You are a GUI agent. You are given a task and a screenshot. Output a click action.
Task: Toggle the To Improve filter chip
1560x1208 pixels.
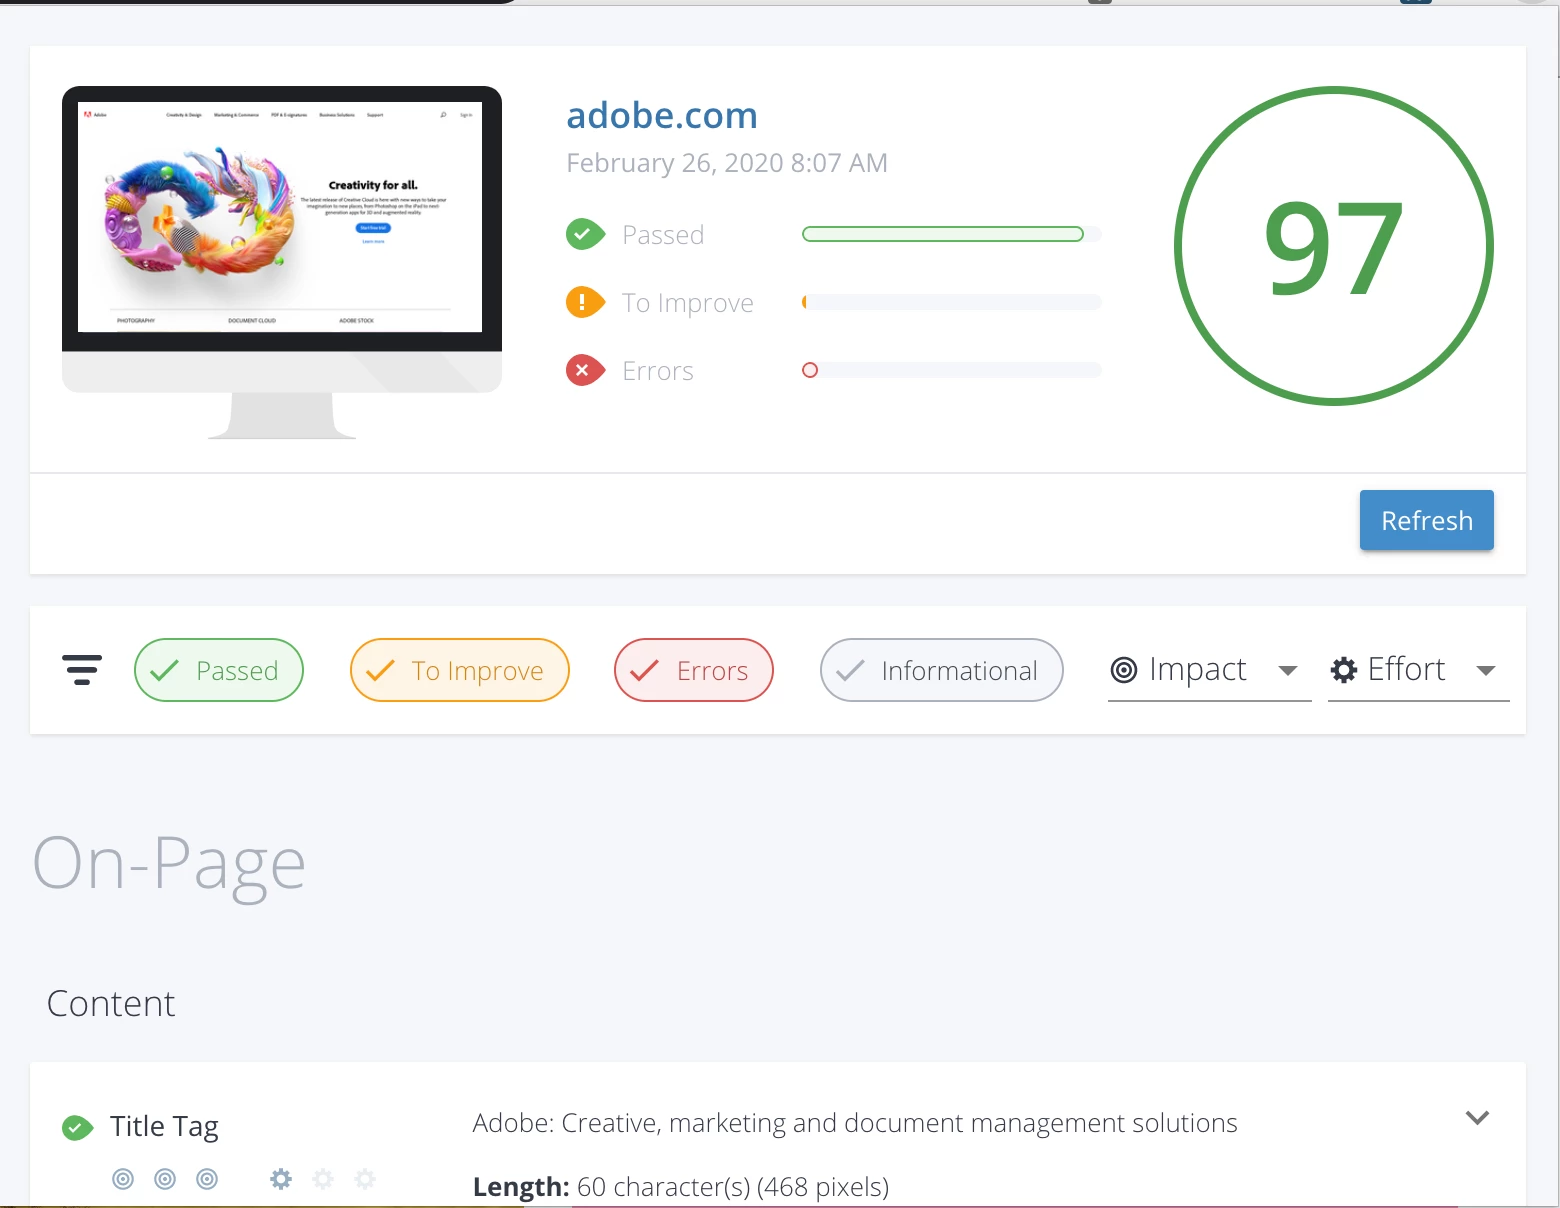click(460, 670)
